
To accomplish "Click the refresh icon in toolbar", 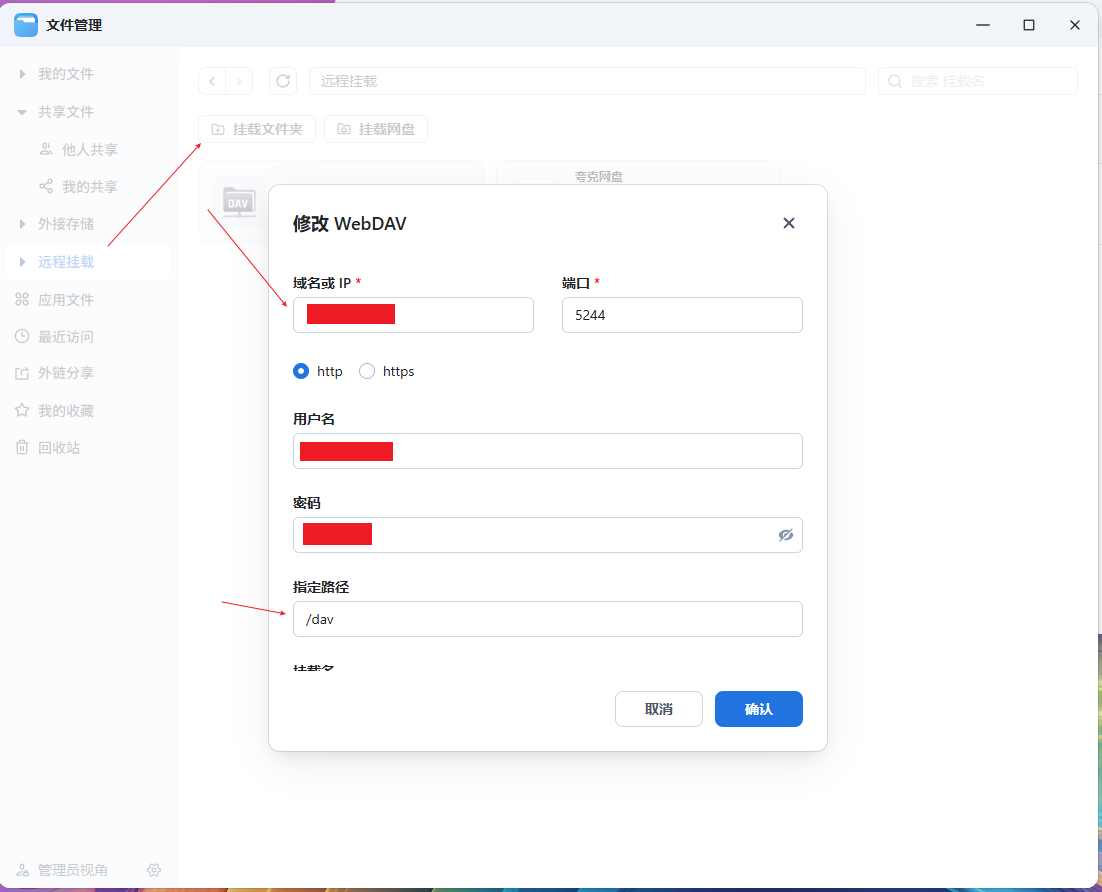I will pyautogui.click(x=283, y=81).
